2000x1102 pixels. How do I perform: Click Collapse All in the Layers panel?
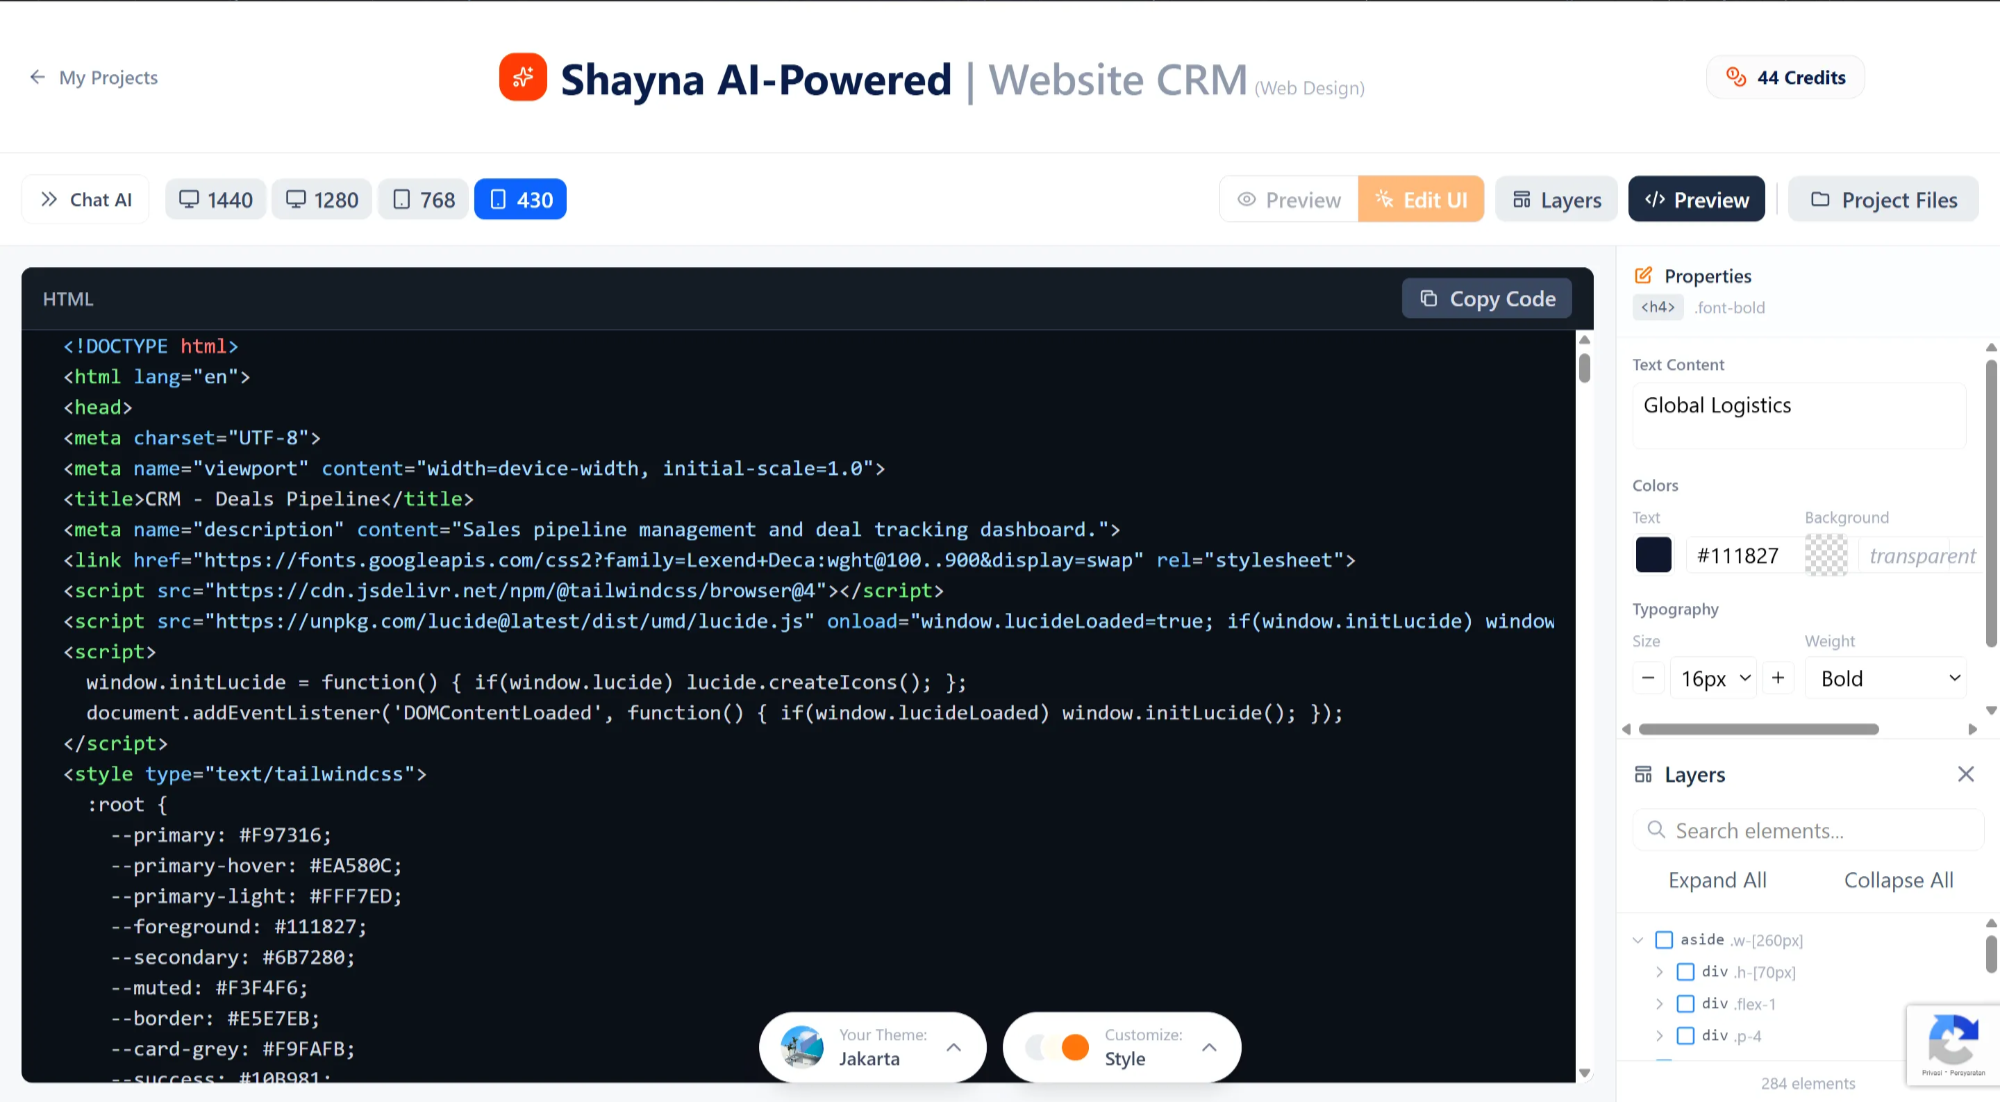tap(1898, 880)
